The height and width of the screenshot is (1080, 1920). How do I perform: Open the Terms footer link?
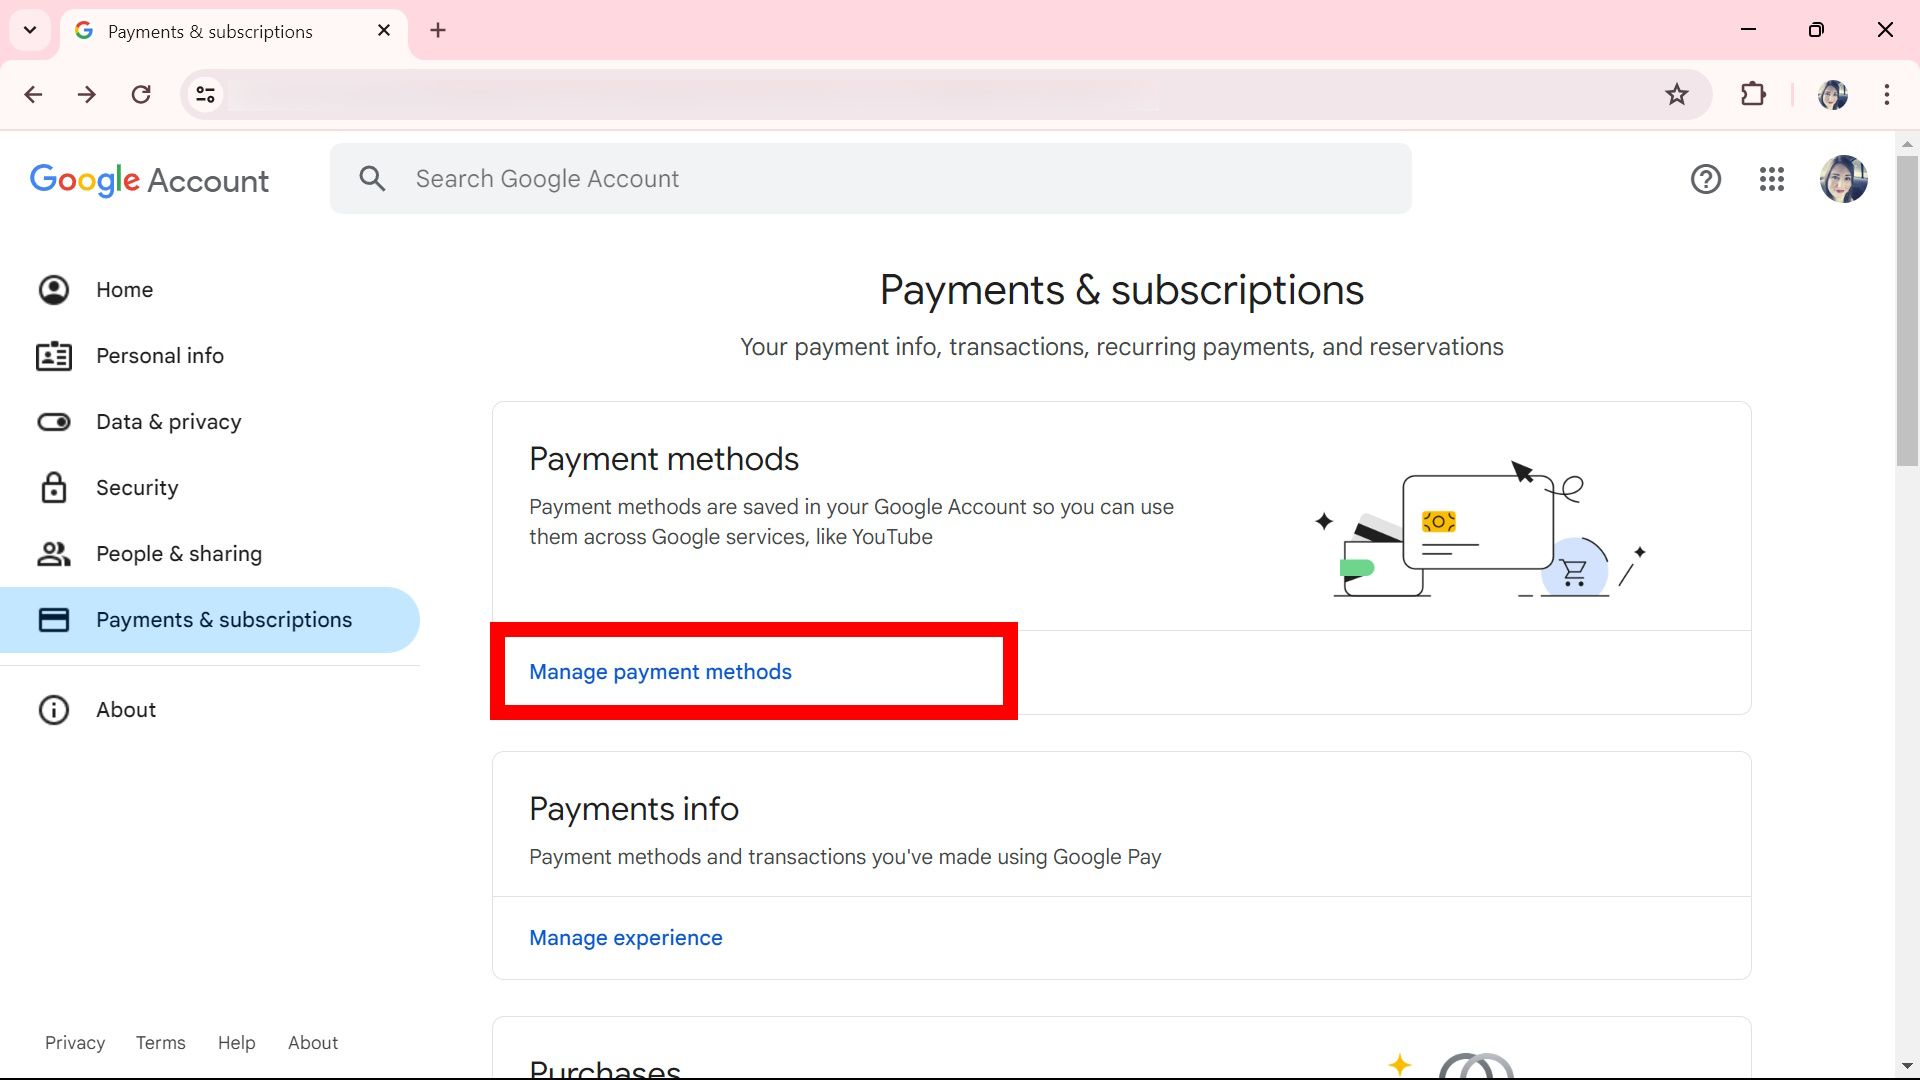coord(160,1042)
